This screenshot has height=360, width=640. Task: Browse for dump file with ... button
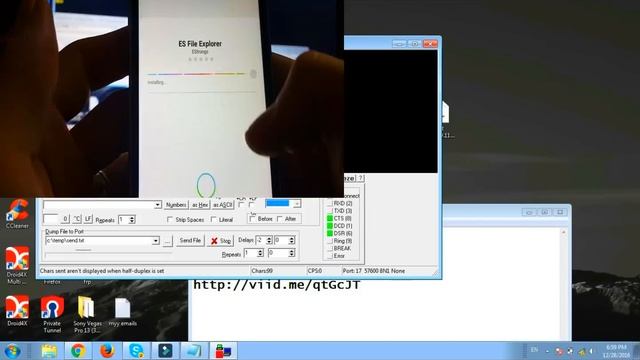tap(167, 241)
